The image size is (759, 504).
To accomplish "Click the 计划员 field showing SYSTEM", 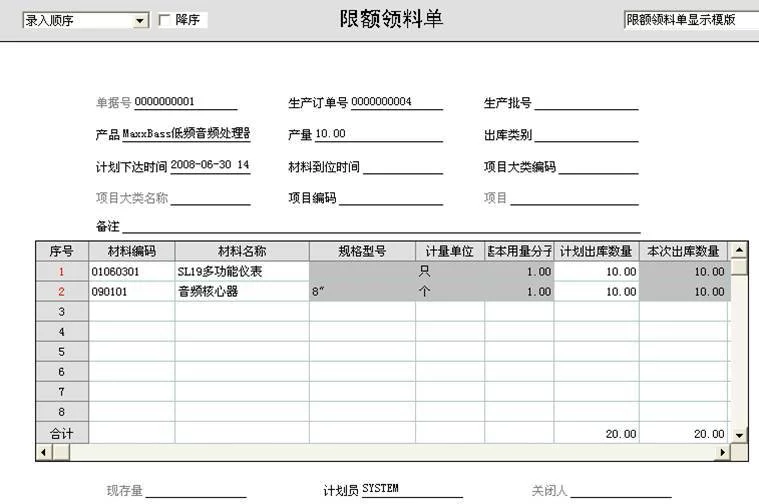I will (x=412, y=489).
